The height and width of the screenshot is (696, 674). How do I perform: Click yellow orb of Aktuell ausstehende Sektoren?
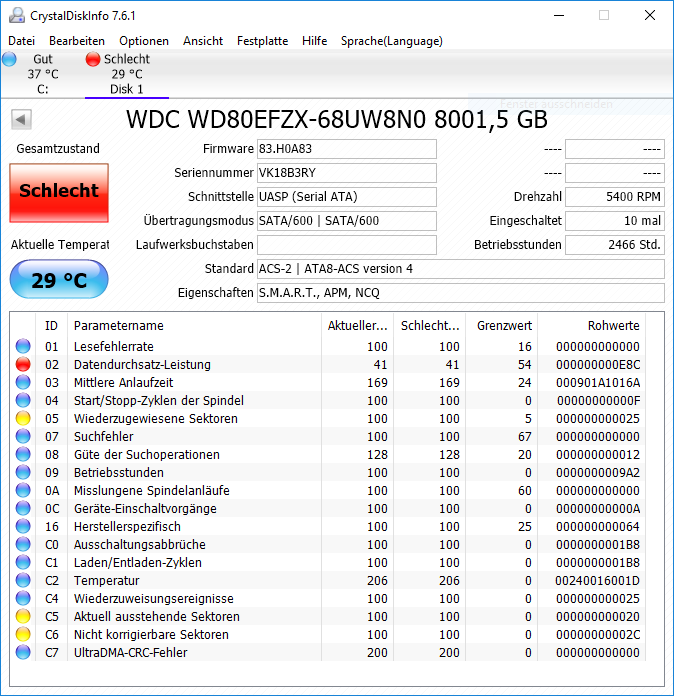[23, 616]
